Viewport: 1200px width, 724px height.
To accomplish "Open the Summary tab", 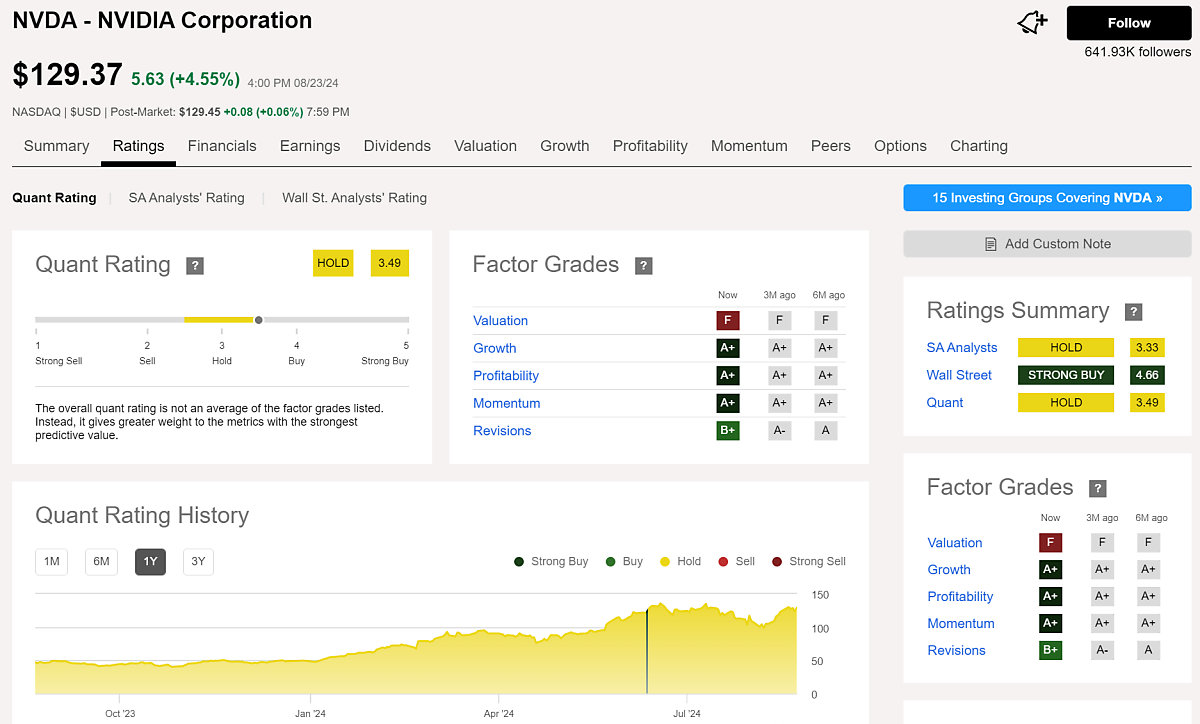I will coord(56,146).
